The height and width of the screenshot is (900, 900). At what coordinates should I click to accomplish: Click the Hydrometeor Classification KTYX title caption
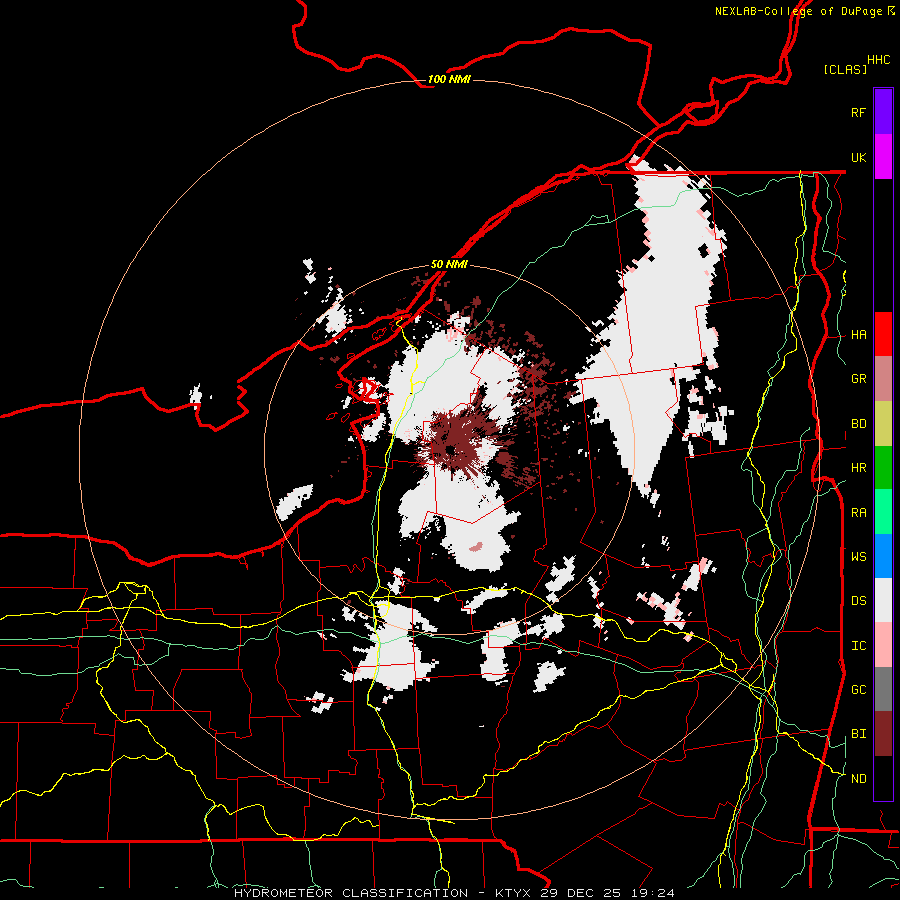pyautogui.click(x=454, y=893)
